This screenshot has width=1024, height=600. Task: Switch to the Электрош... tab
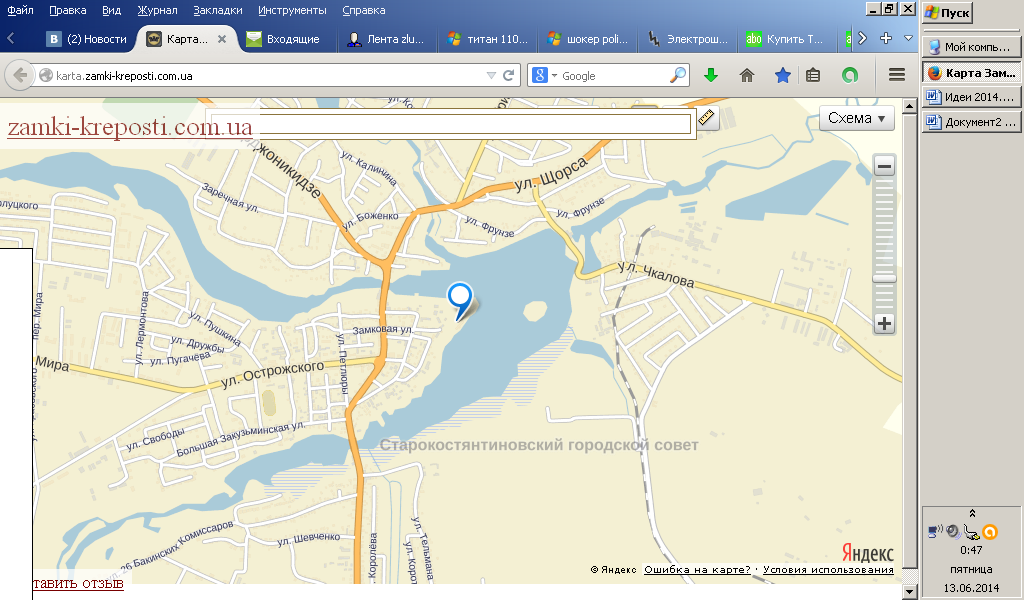point(688,39)
